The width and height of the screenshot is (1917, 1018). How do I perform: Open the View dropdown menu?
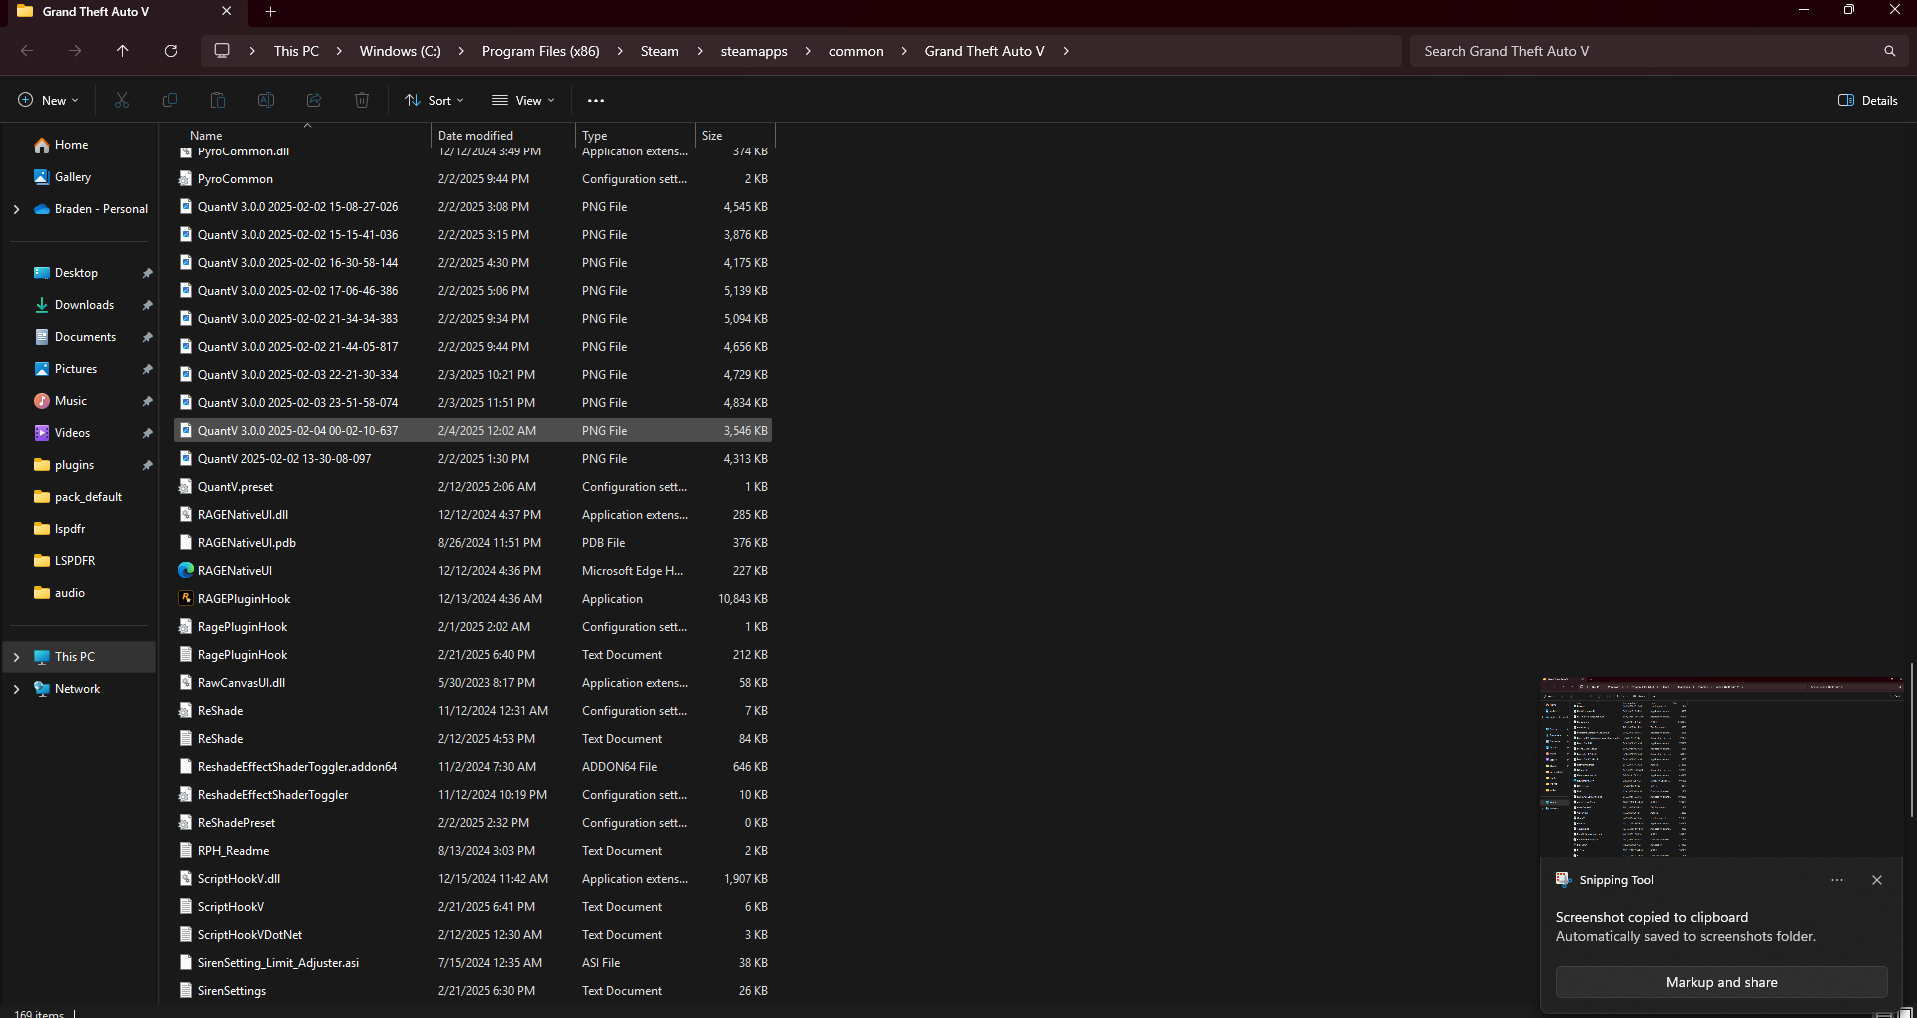point(523,100)
